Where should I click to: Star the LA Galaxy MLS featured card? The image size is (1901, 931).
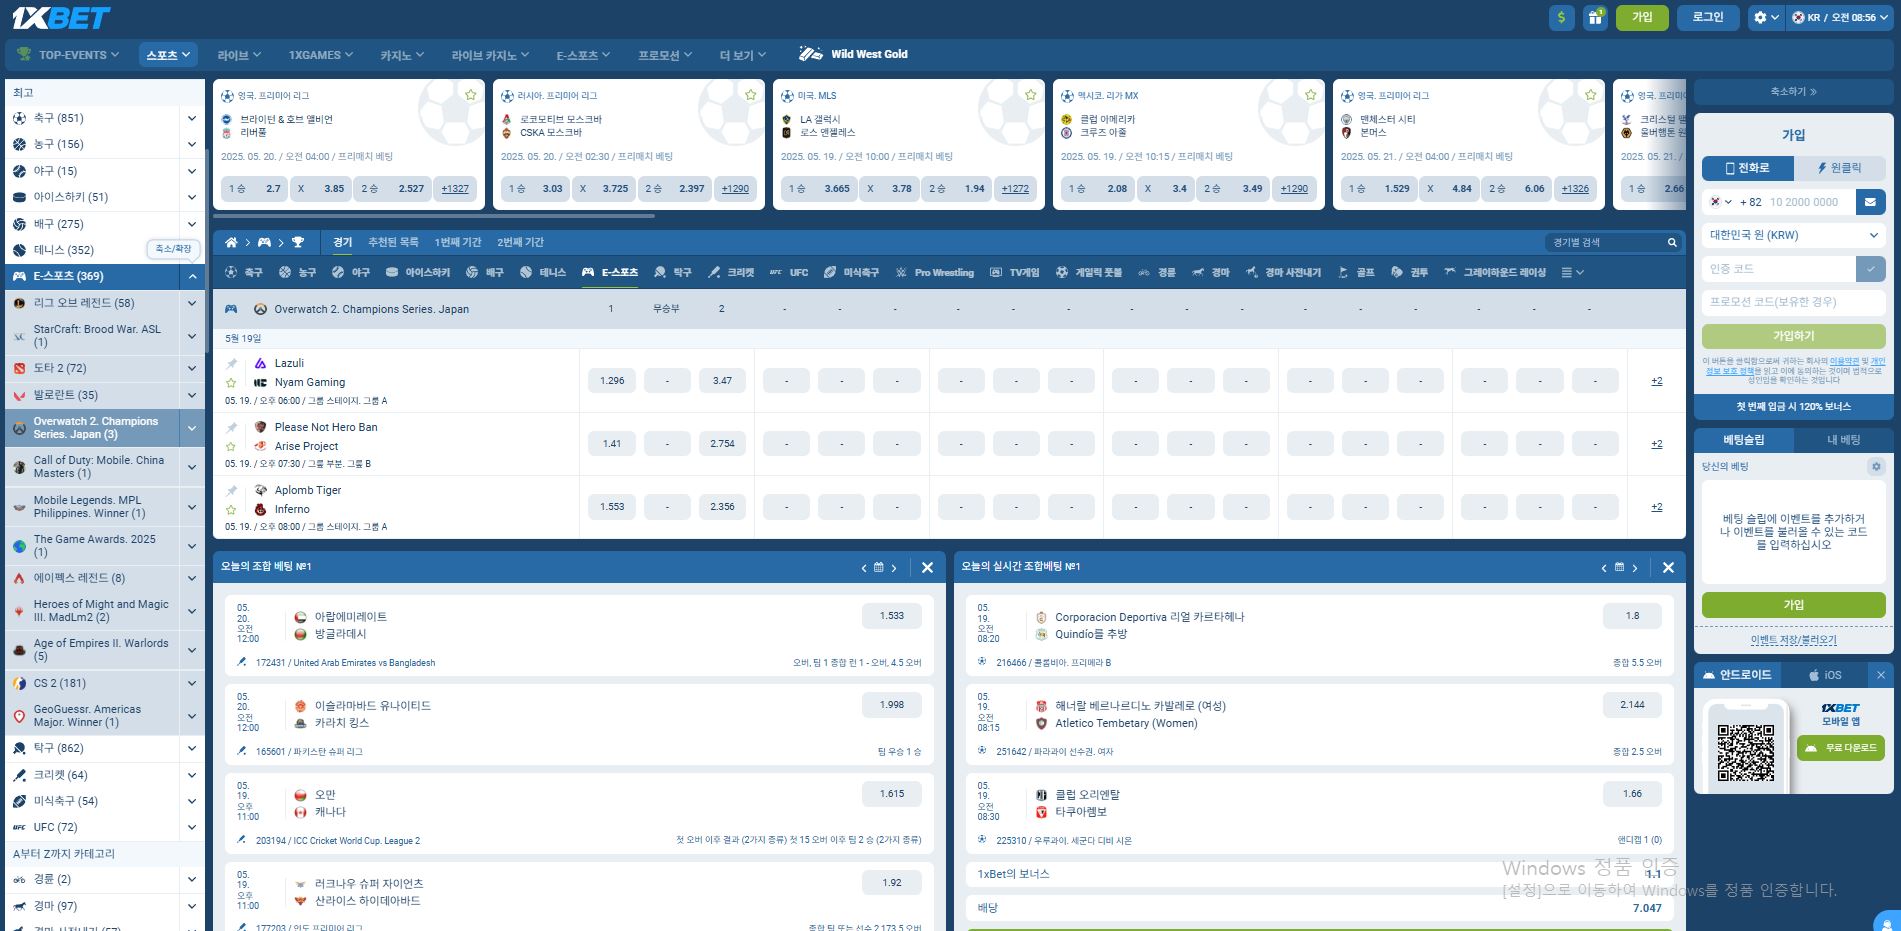pos(1030,95)
